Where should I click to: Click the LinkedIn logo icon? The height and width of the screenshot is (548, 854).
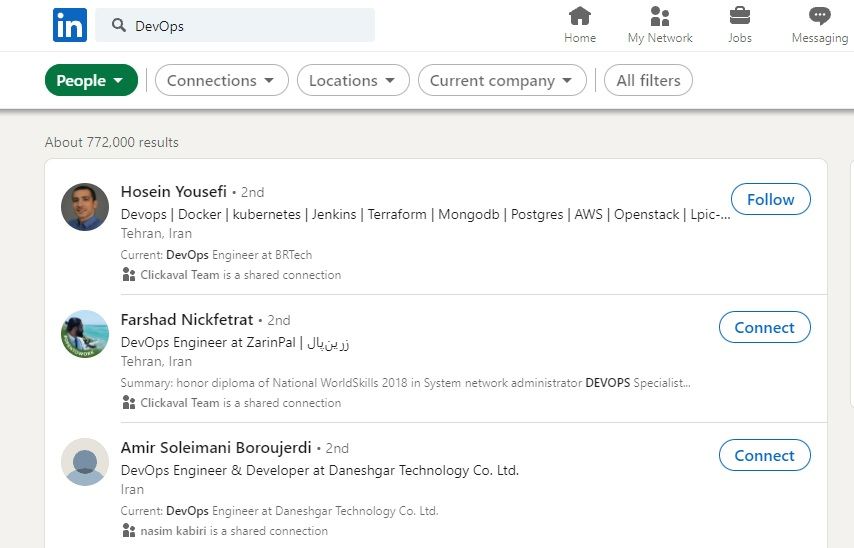pyautogui.click(x=70, y=25)
